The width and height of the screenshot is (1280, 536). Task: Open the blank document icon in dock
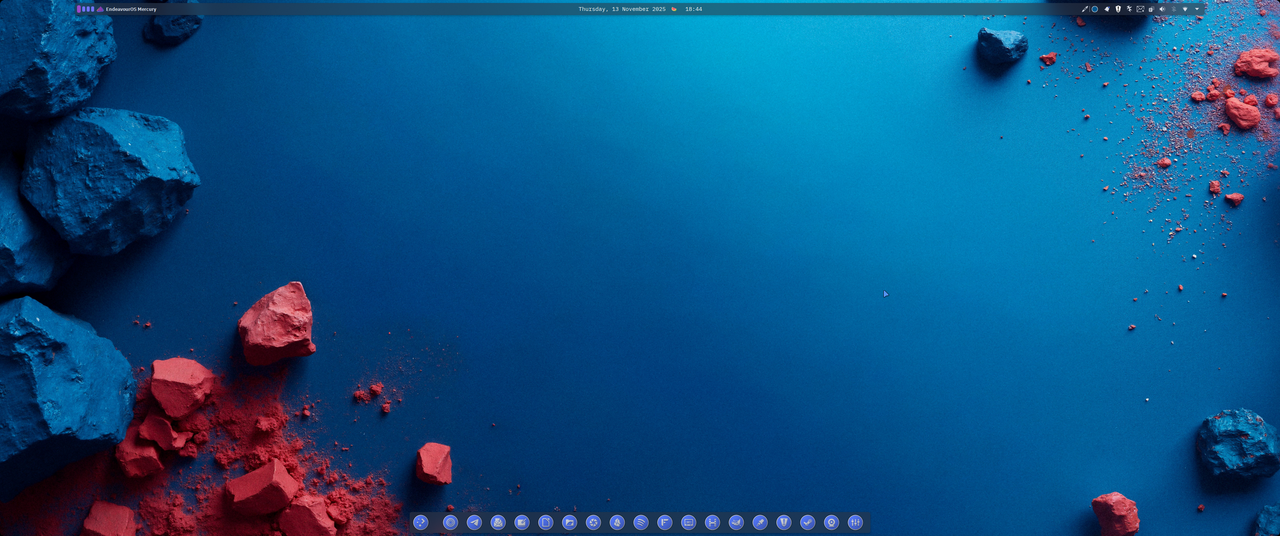546,522
